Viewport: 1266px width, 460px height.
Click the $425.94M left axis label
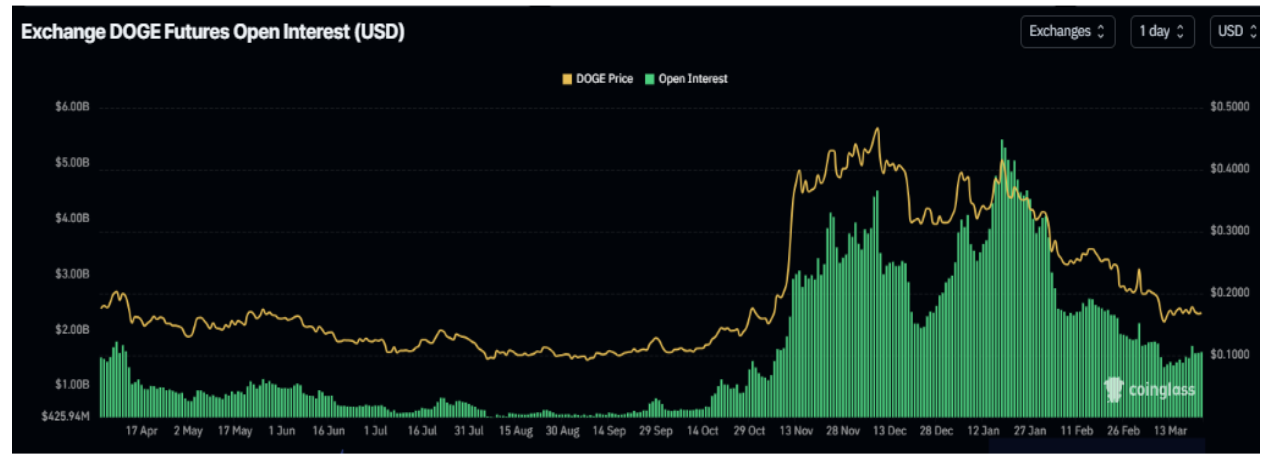(66, 414)
